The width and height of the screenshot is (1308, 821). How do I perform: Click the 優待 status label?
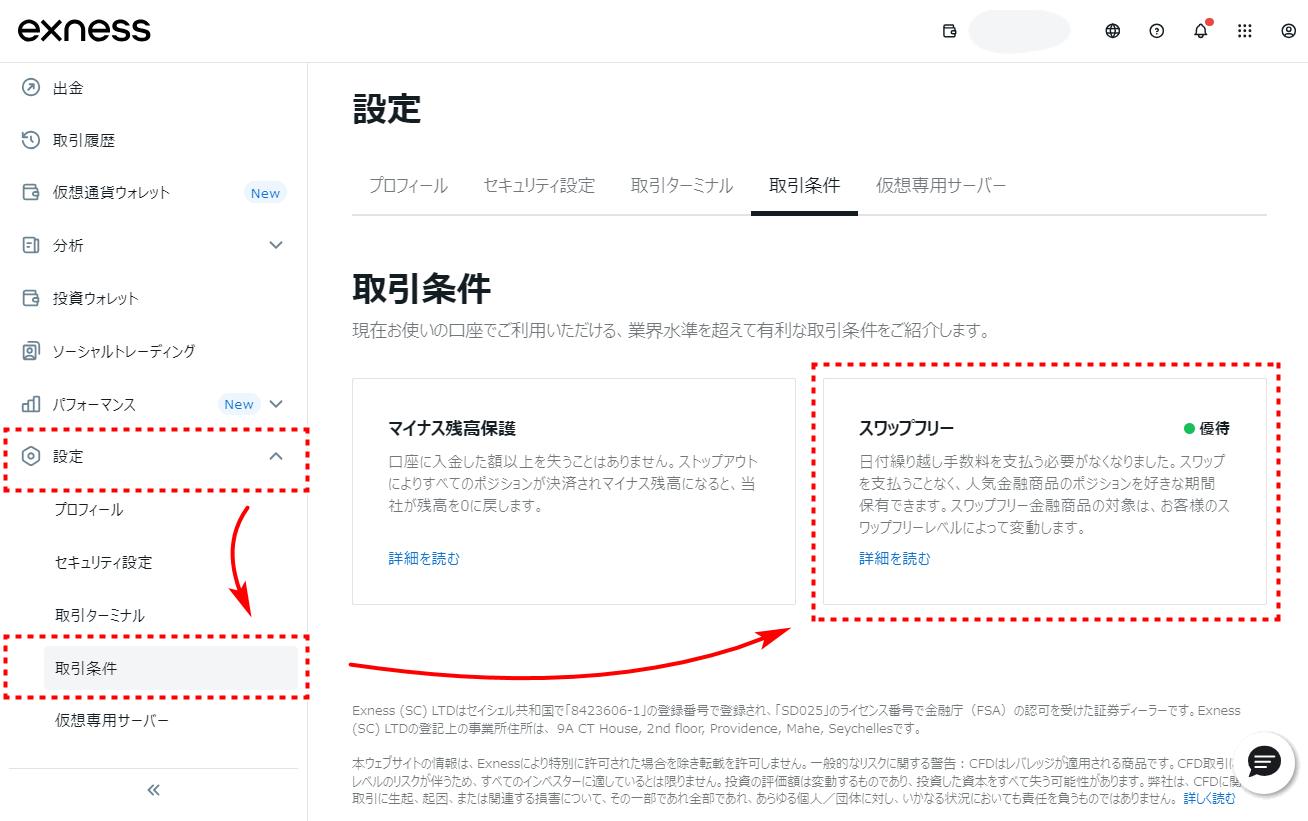(x=1207, y=428)
